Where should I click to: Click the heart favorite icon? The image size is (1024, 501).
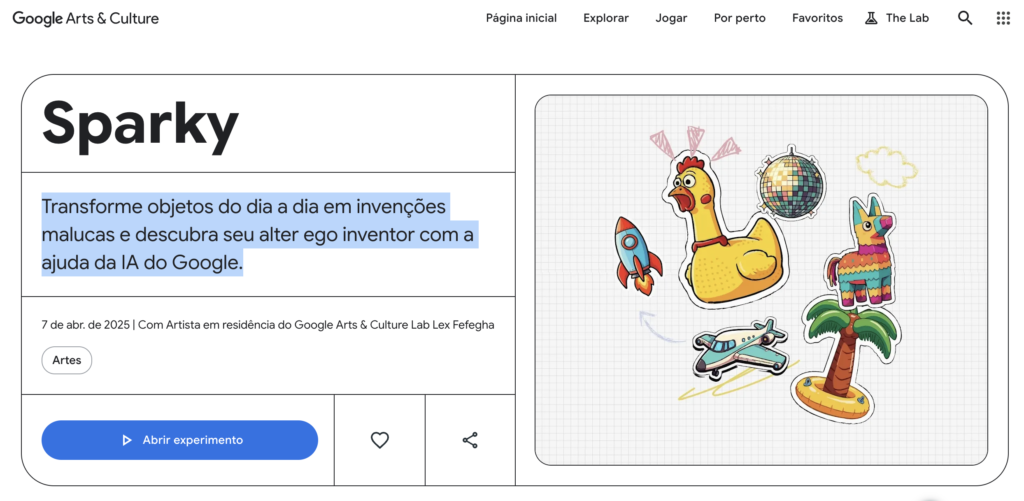[x=379, y=440]
